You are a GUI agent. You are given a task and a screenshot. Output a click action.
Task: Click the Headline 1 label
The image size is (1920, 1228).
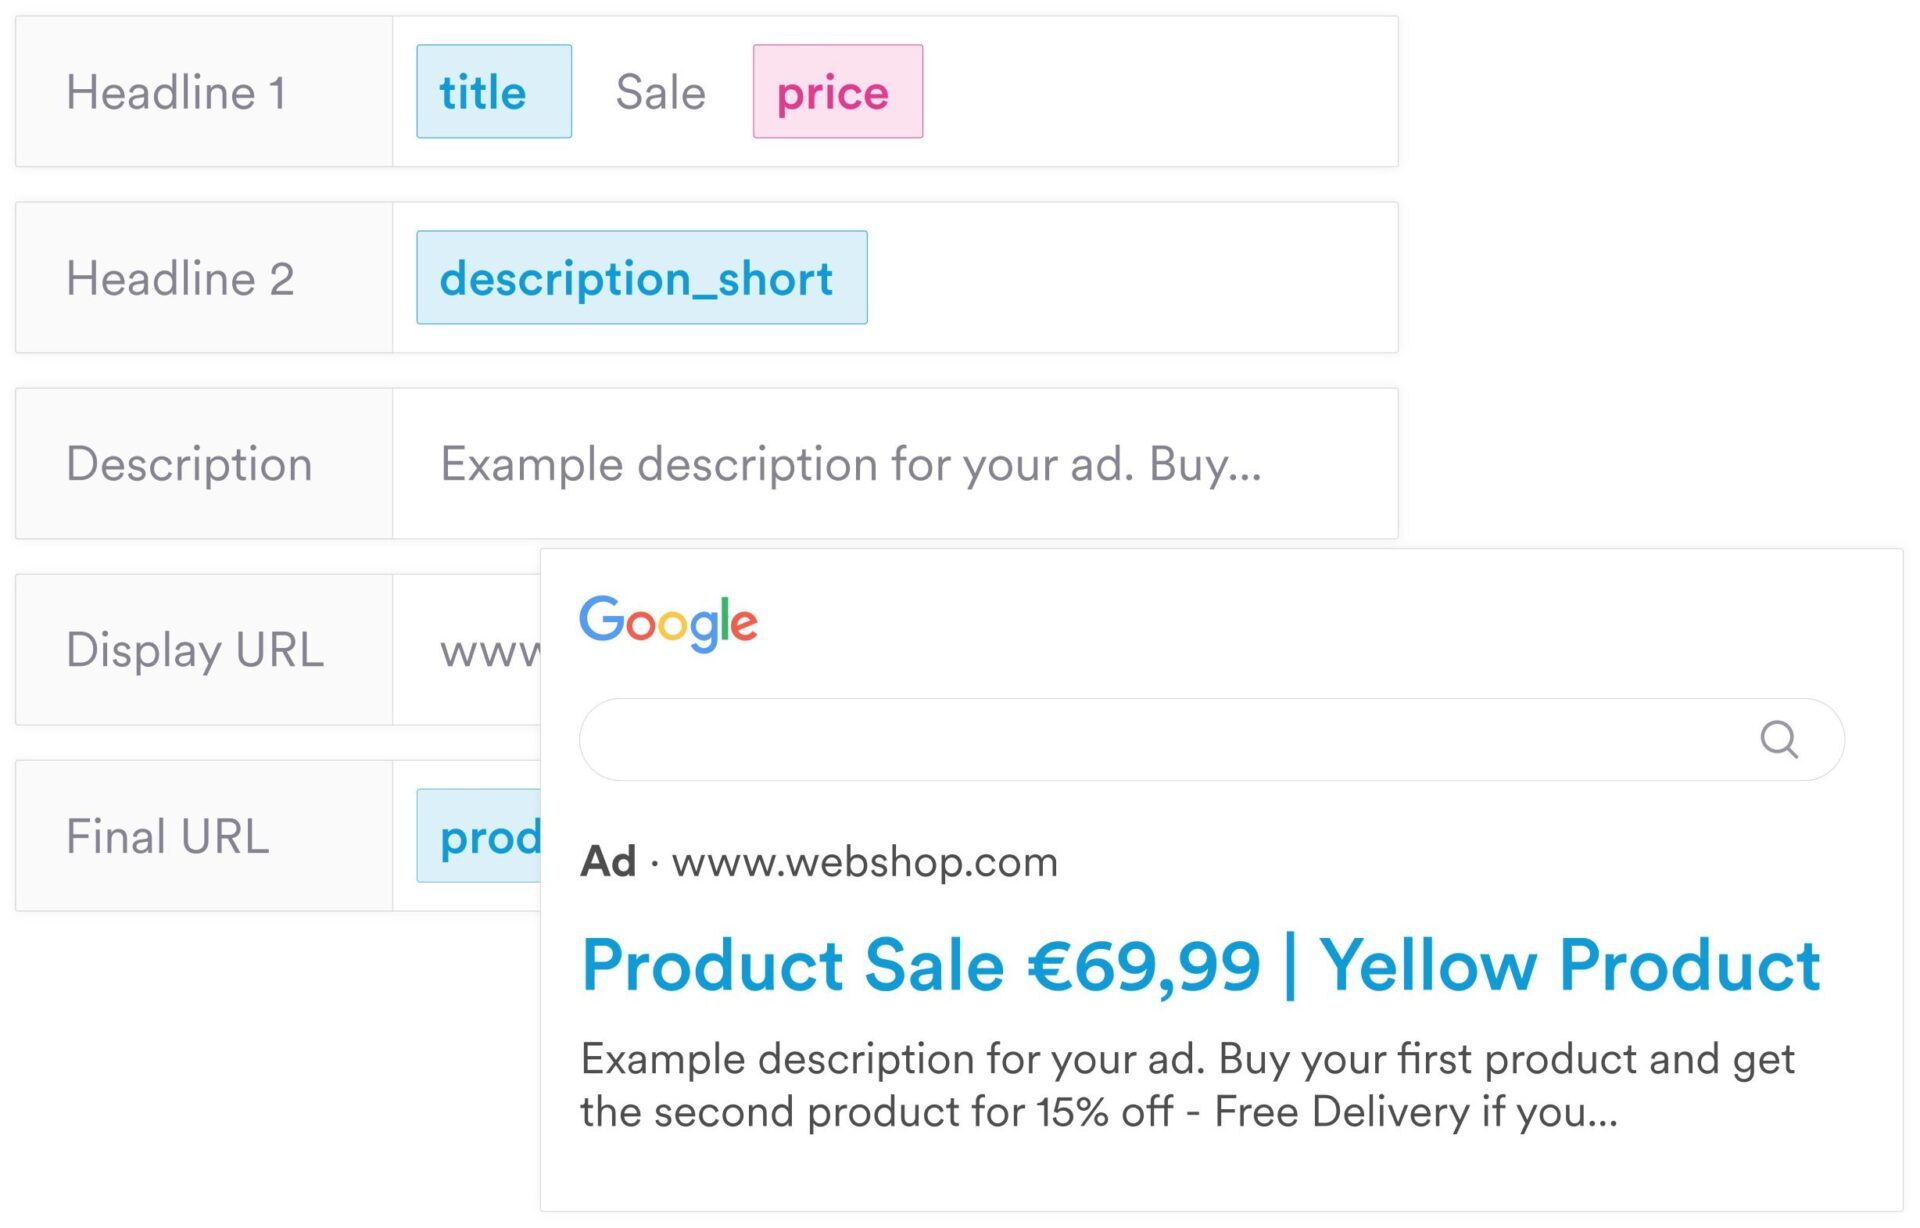click(176, 92)
